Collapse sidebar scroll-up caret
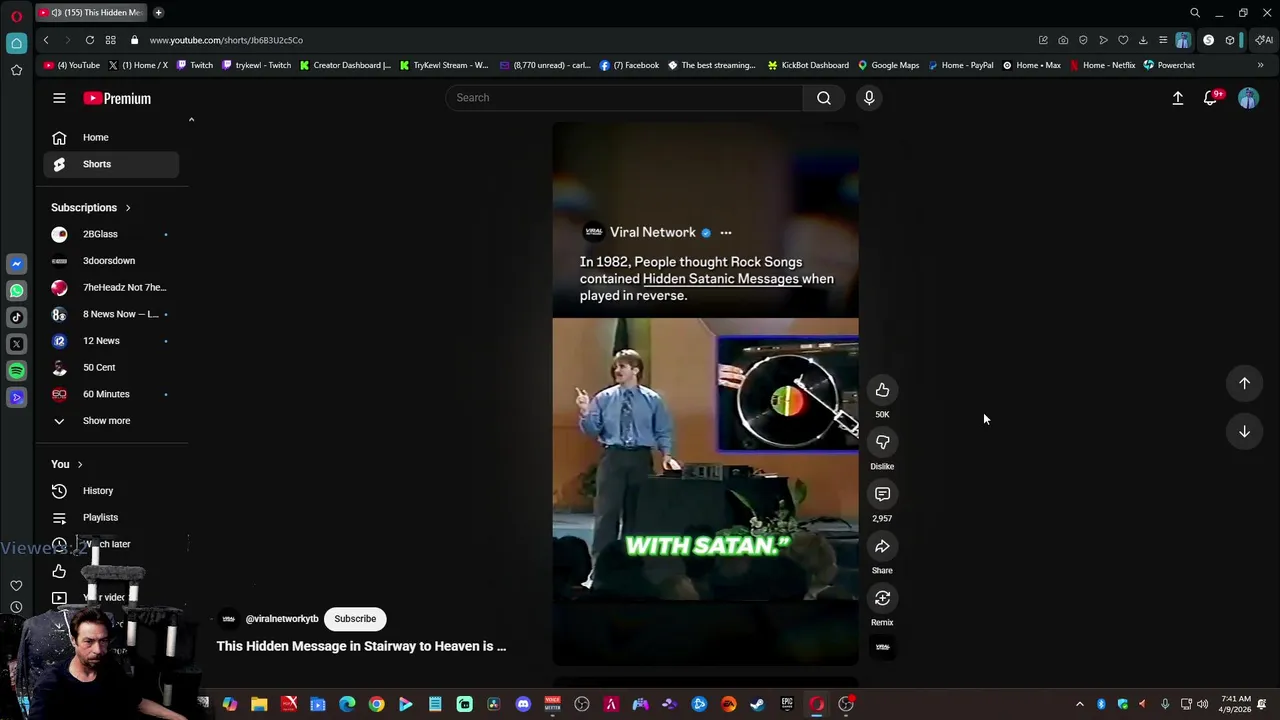Viewport: 1280px width, 720px height. [x=191, y=120]
